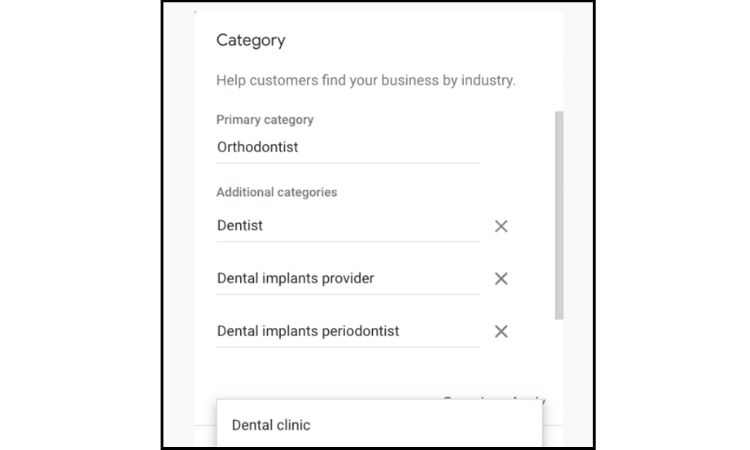Image resolution: width=750 pixels, height=450 pixels.
Task: Click the dialog's vertical scrollbar thumb
Action: pos(559,215)
